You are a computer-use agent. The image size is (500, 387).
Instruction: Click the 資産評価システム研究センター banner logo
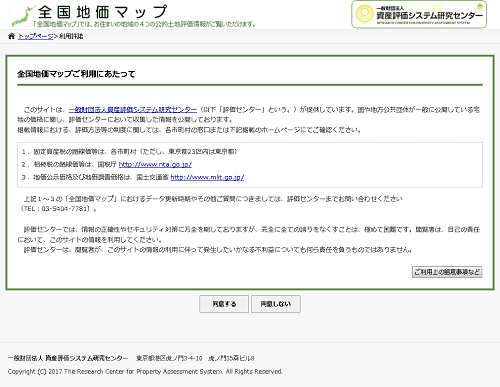419,14
